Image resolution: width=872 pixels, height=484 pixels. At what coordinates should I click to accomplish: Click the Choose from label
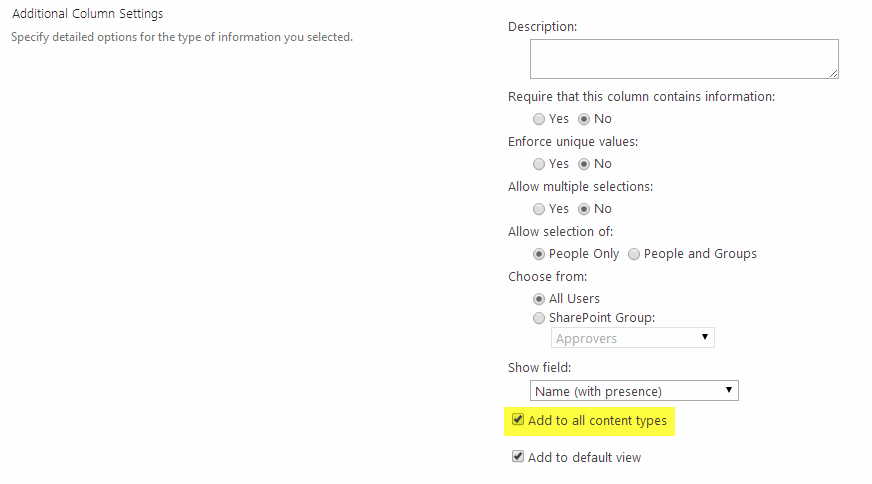pyautogui.click(x=547, y=276)
